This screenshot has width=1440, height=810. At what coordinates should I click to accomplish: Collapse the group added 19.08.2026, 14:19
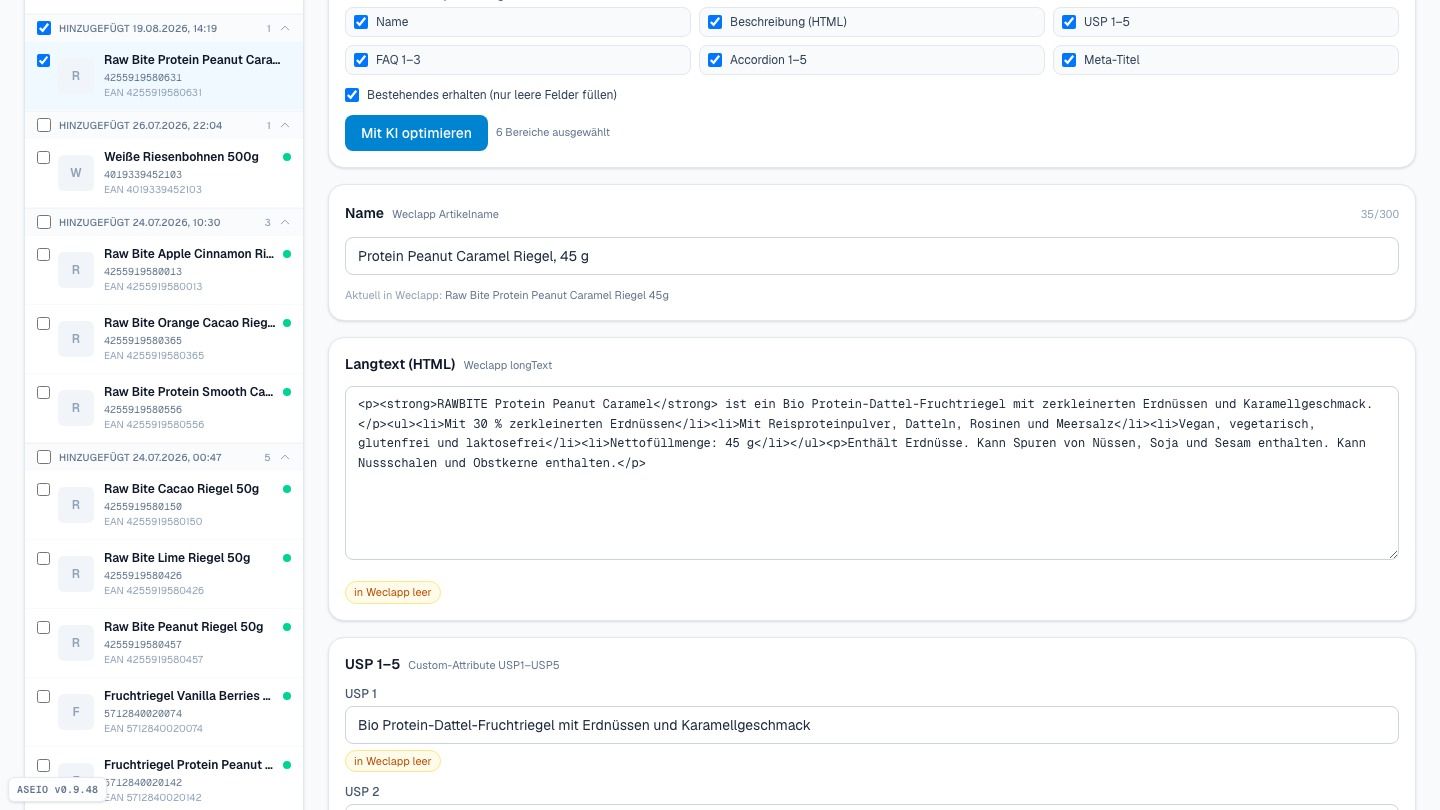point(285,28)
